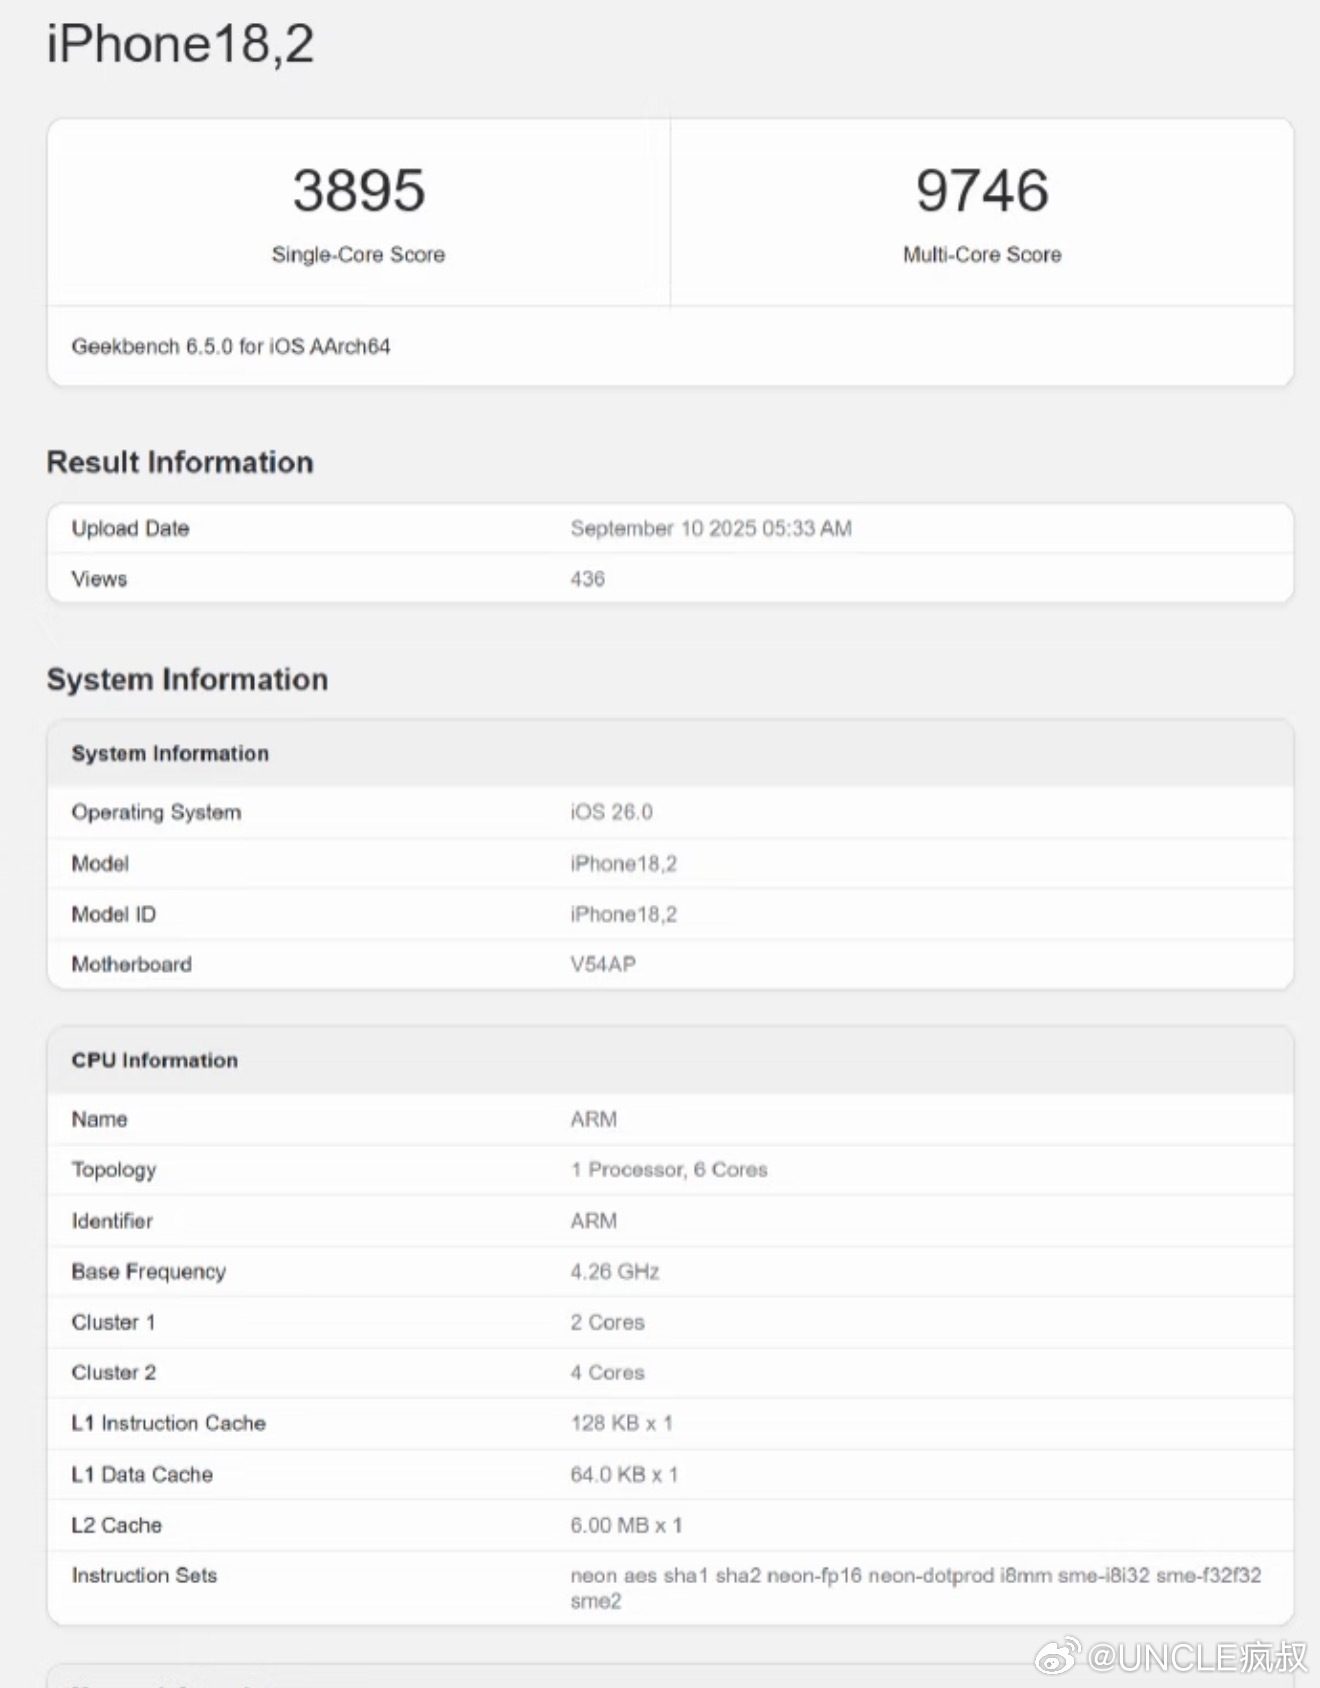The height and width of the screenshot is (1688, 1320).
Task: Click the iPhone18,2 page title
Action: click(x=180, y=45)
